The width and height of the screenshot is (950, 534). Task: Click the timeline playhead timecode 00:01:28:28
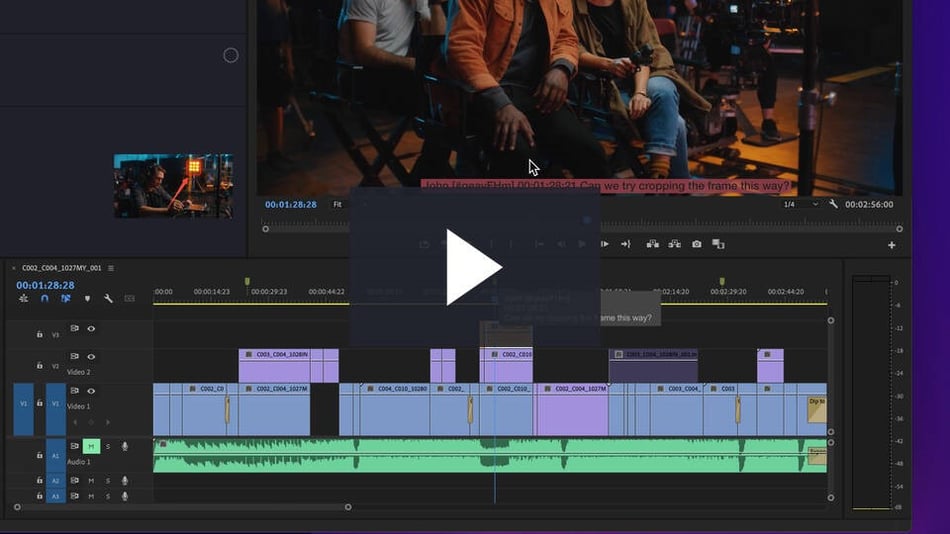tap(45, 285)
